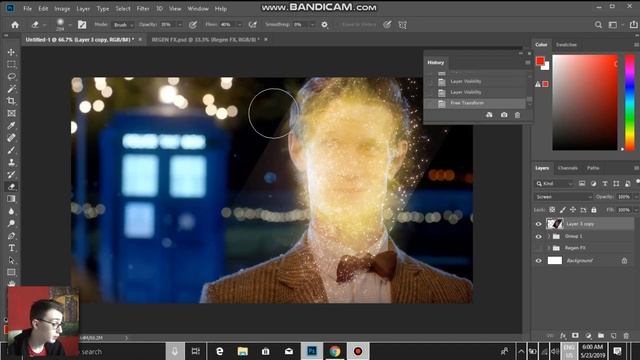
Task: Switch to the Swatches tab
Action: 567,44
